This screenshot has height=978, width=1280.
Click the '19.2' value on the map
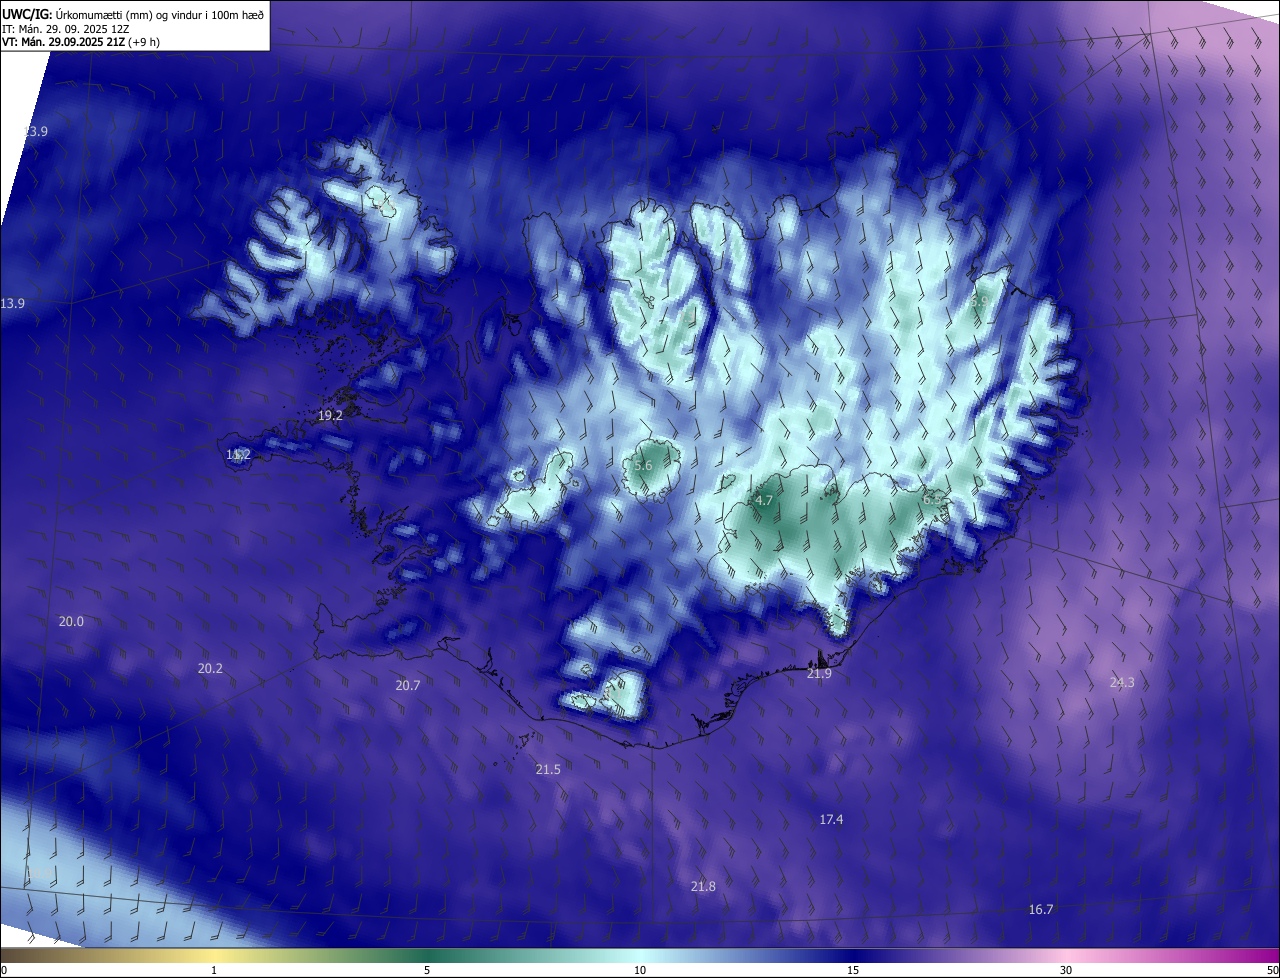330,415
